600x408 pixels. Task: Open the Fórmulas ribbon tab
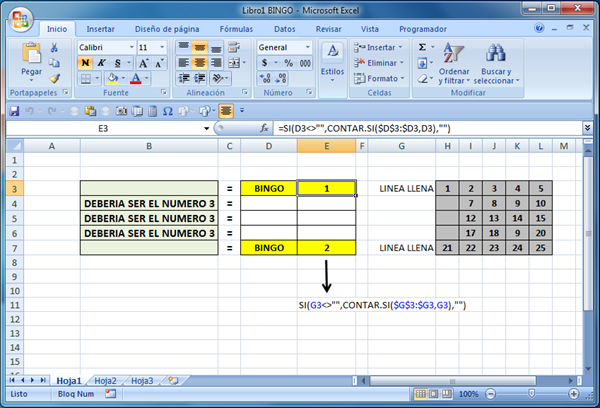click(x=236, y=29)
